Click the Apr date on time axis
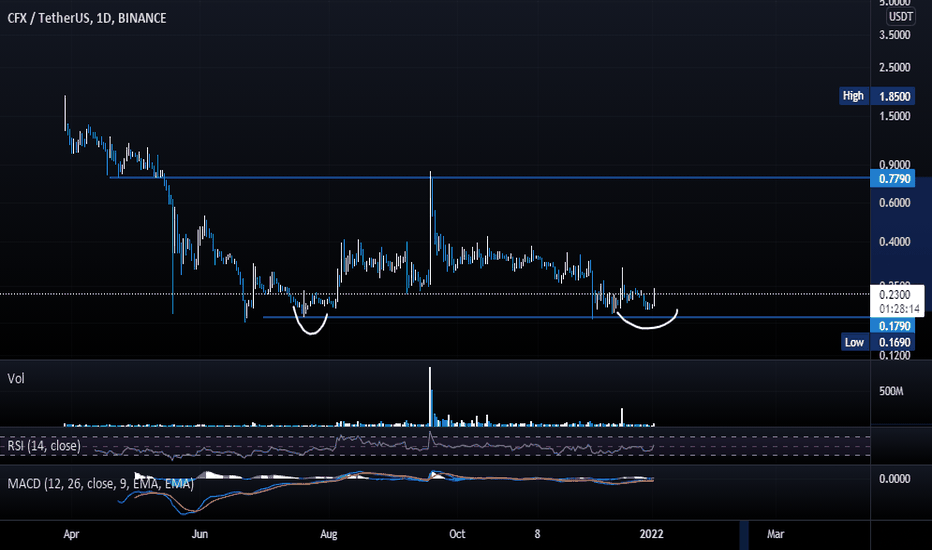Image resolution: width=932 pixels, height=550 pixels. click(71, 534)
